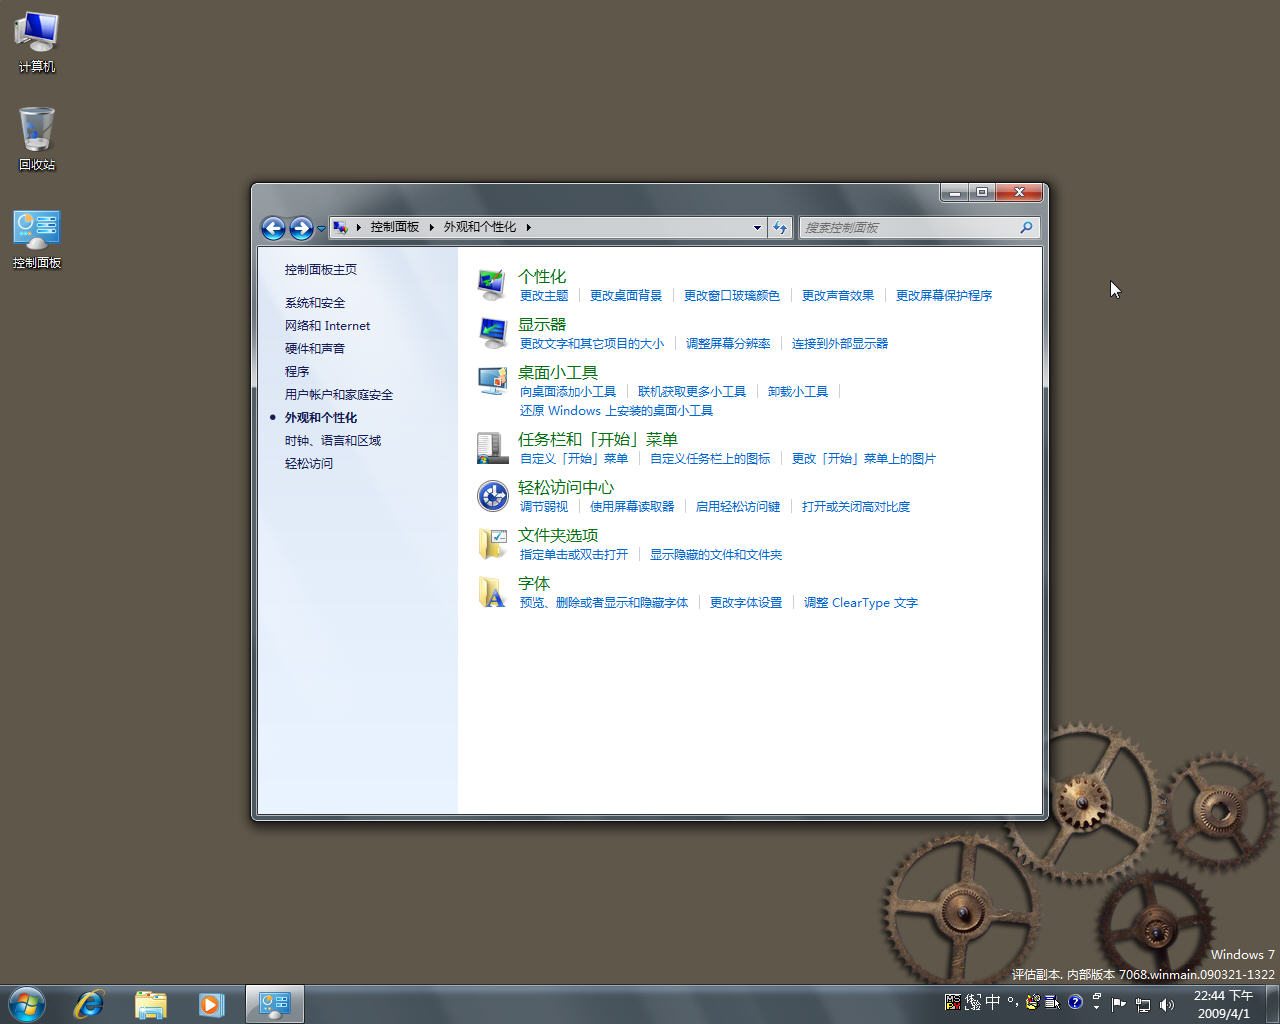Go back with the Back arrow button
This screenshot has height=1024, width=1280.
(x=273, y=228)
